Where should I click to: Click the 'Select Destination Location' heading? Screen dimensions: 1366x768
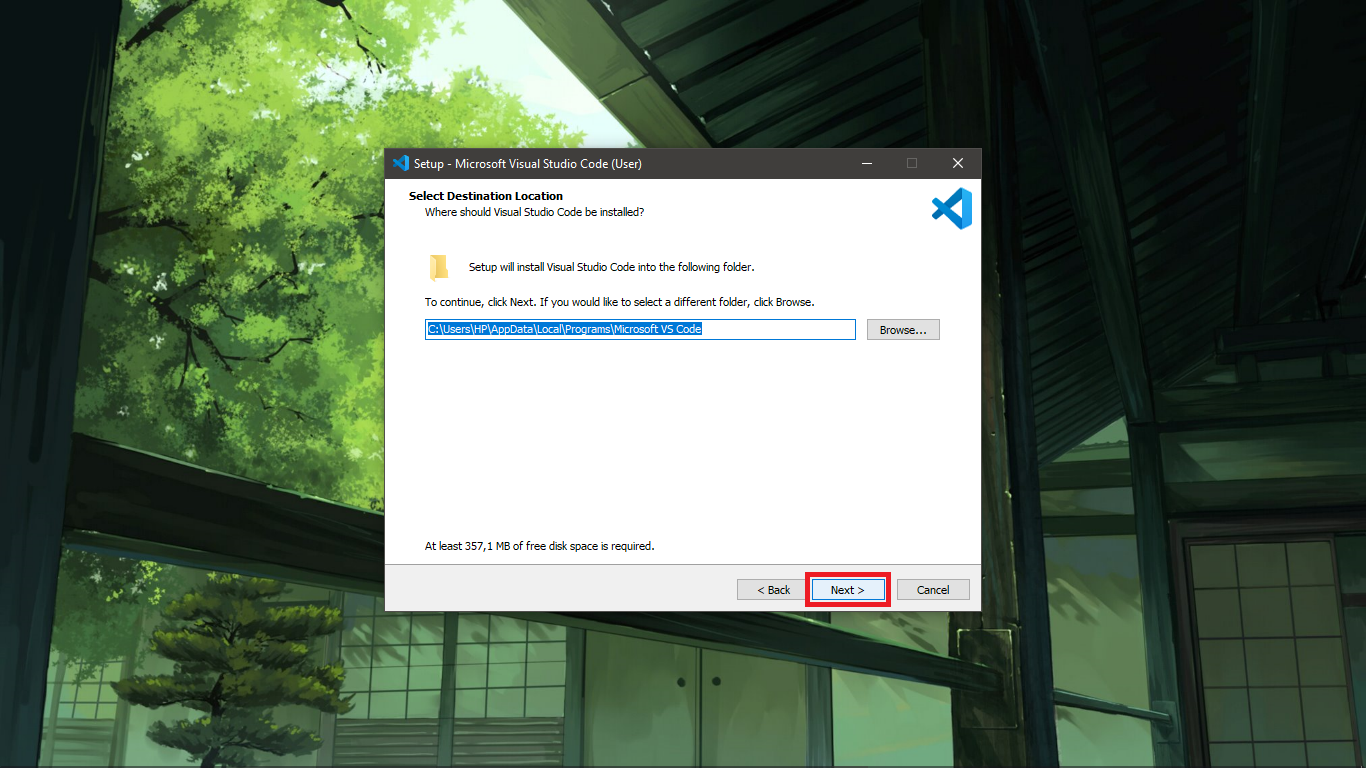click(x=486, y=196)
